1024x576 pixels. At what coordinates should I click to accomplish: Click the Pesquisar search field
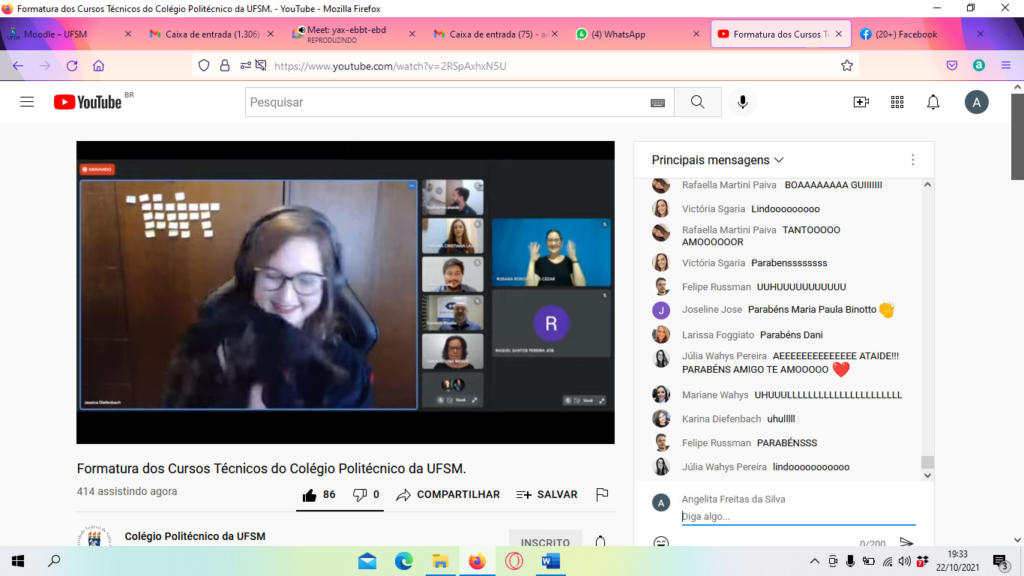click(445, 102)
